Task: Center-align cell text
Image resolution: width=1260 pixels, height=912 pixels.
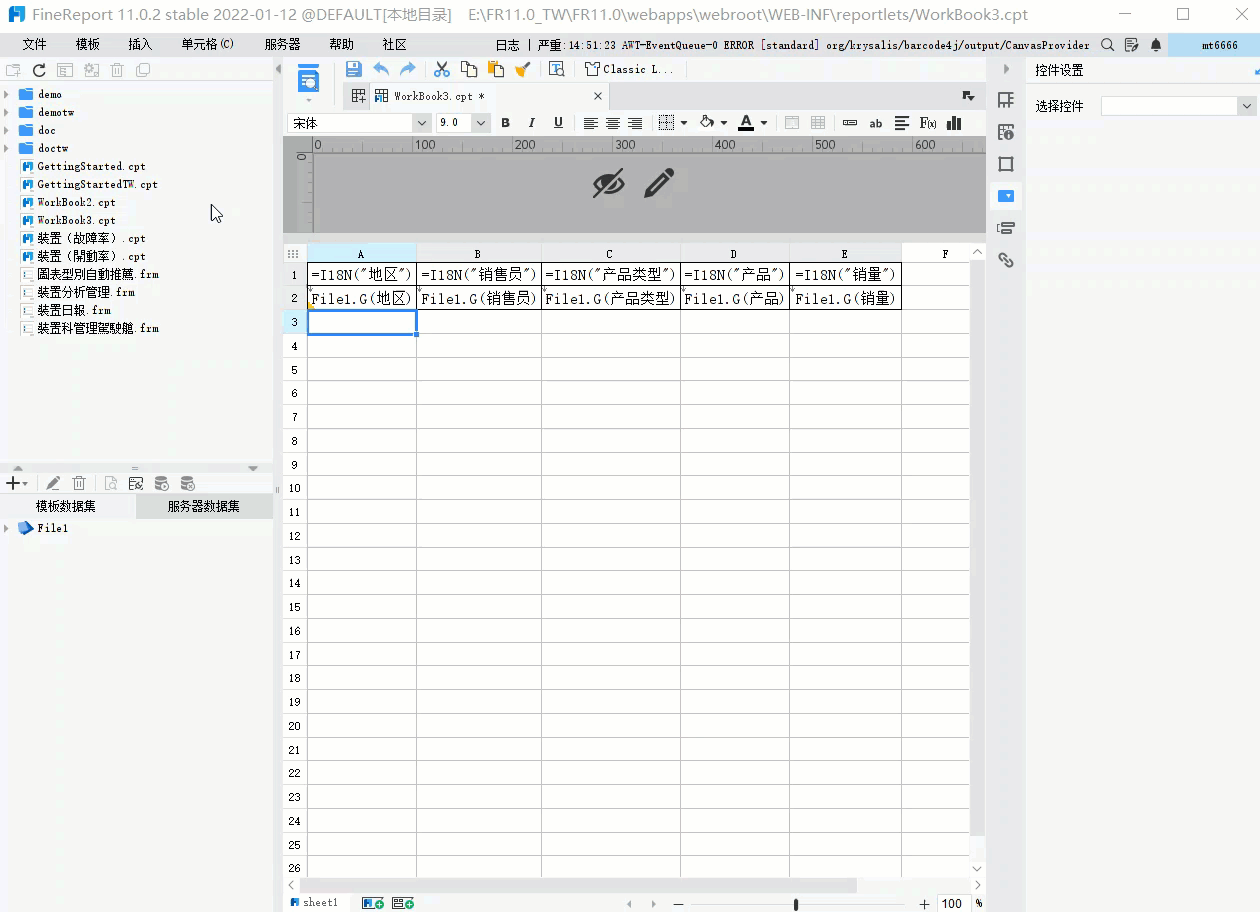Action: coord(612,123)
